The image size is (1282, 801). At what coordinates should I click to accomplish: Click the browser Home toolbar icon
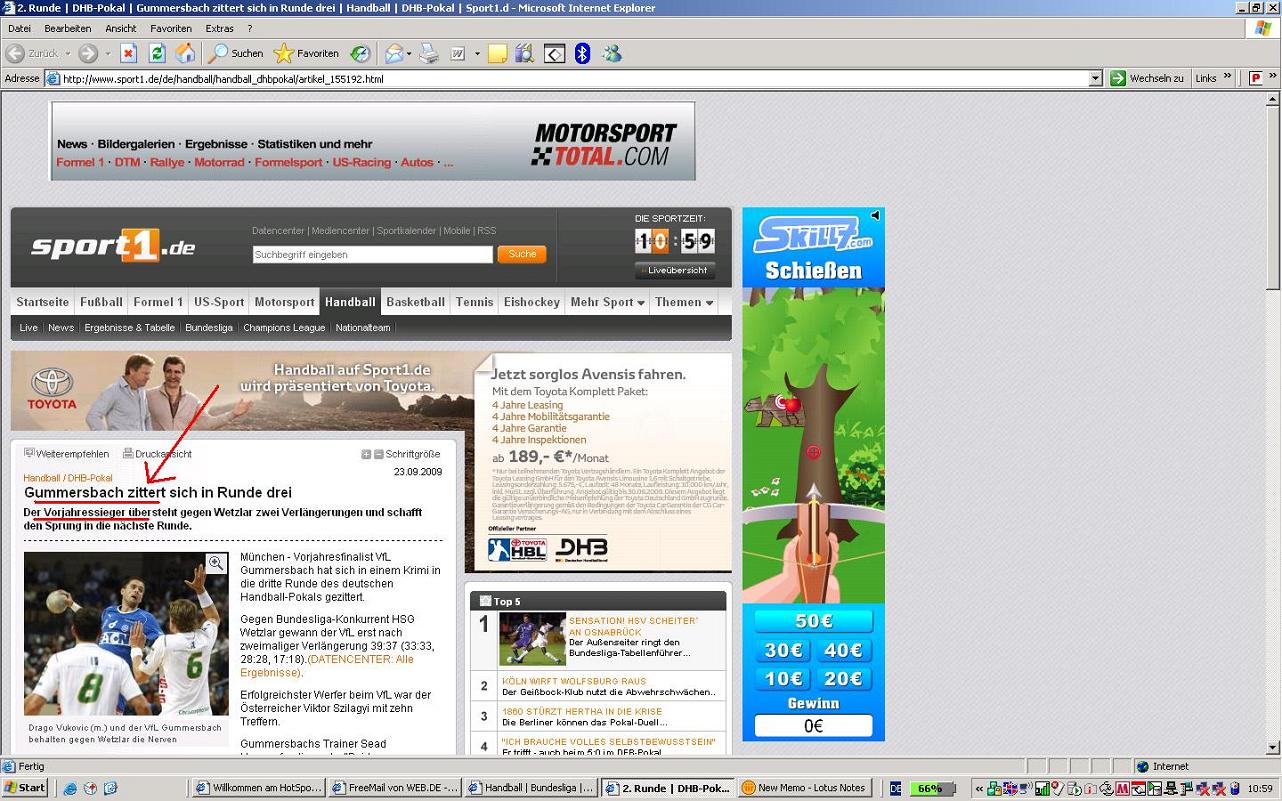coord(185,53)
